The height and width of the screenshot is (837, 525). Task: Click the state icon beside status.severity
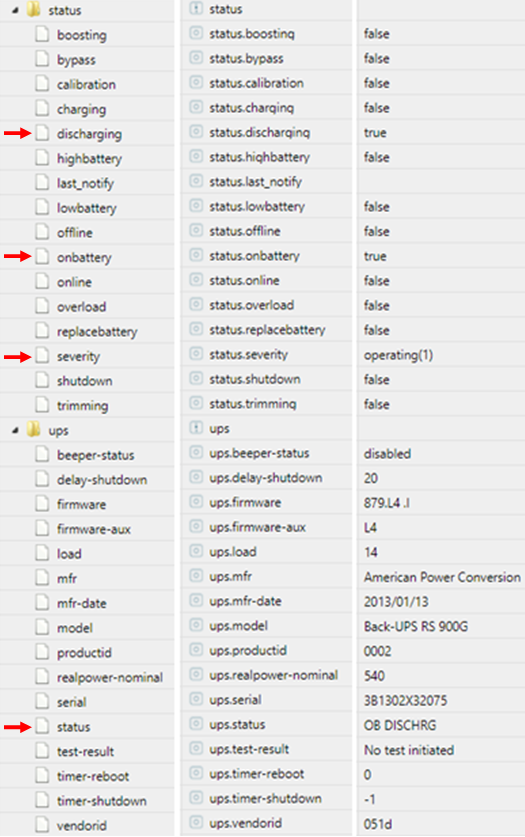[x=196, y=354]
